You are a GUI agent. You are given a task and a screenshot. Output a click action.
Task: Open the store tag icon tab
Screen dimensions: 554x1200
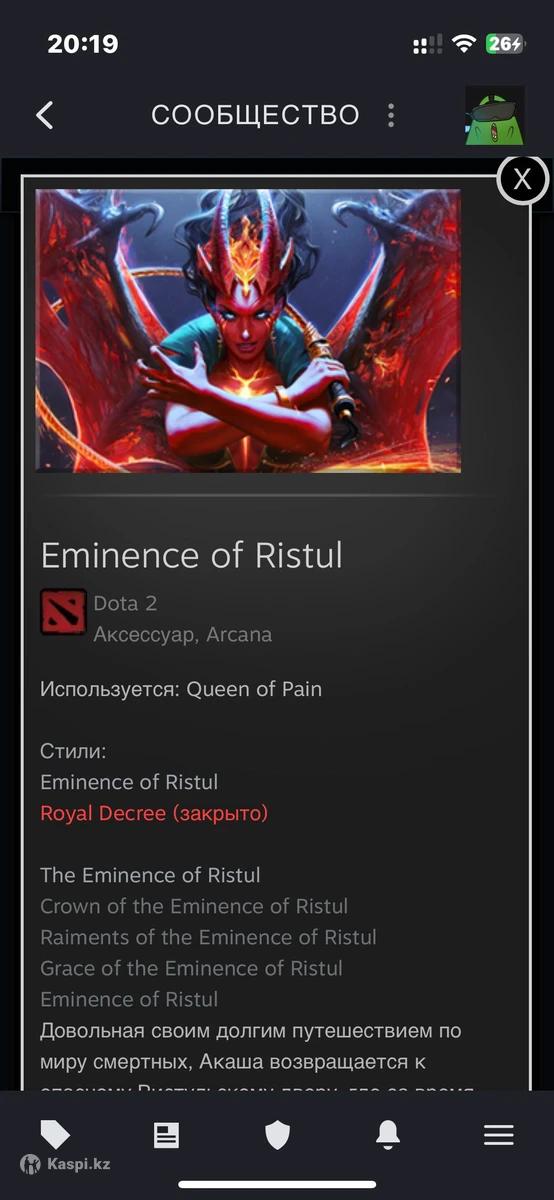pos(55,1134)
